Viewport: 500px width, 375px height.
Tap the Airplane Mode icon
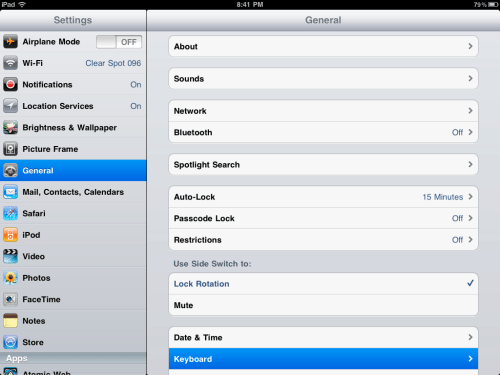click(10, 42)
